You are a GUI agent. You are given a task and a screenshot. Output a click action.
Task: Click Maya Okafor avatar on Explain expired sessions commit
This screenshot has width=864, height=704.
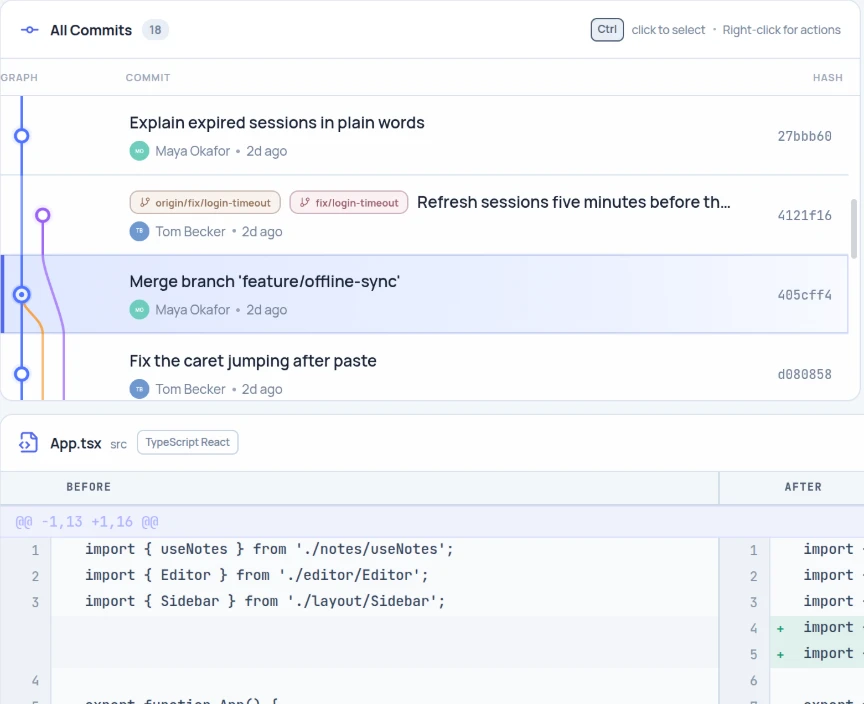click(x=139, y=151)
